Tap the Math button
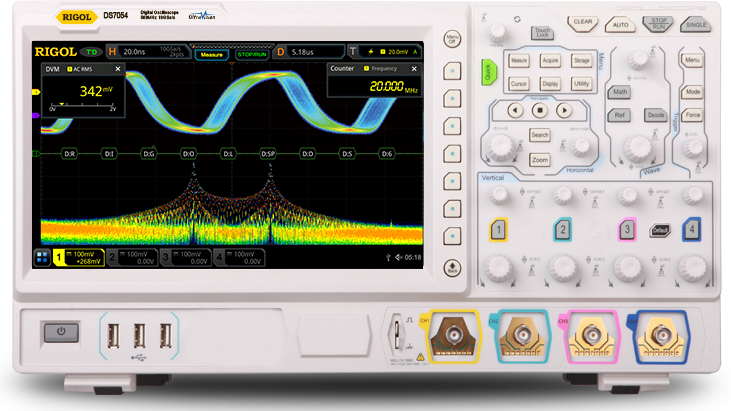The image size is (731, 411). [x=620, y=92]
